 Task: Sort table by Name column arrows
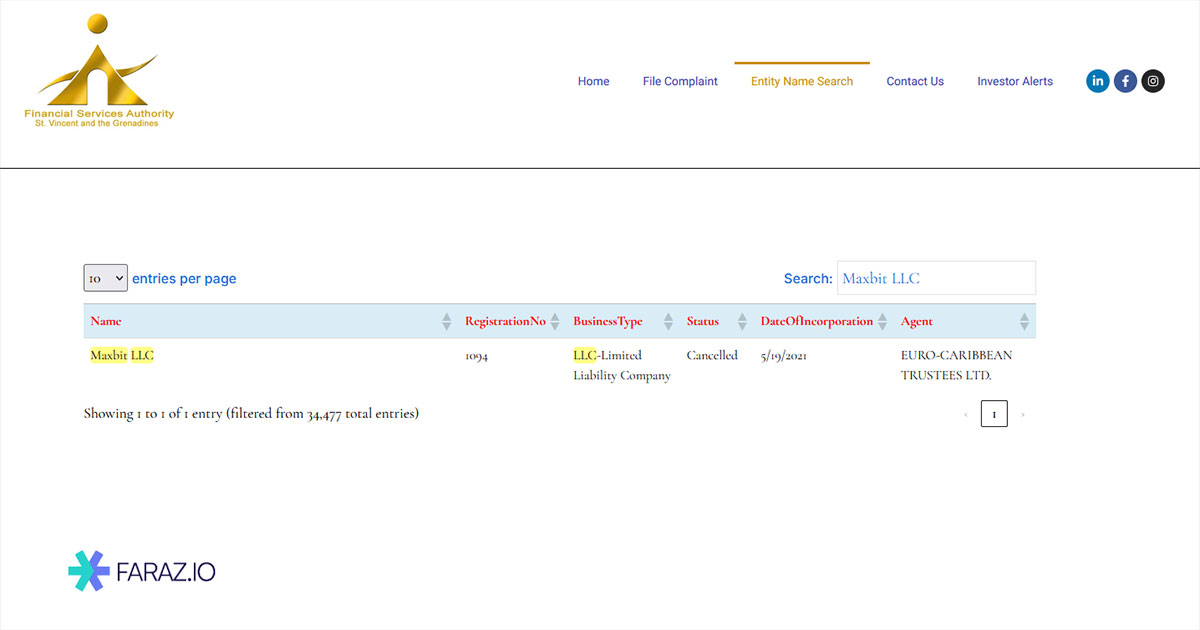[x=446, y=322]
